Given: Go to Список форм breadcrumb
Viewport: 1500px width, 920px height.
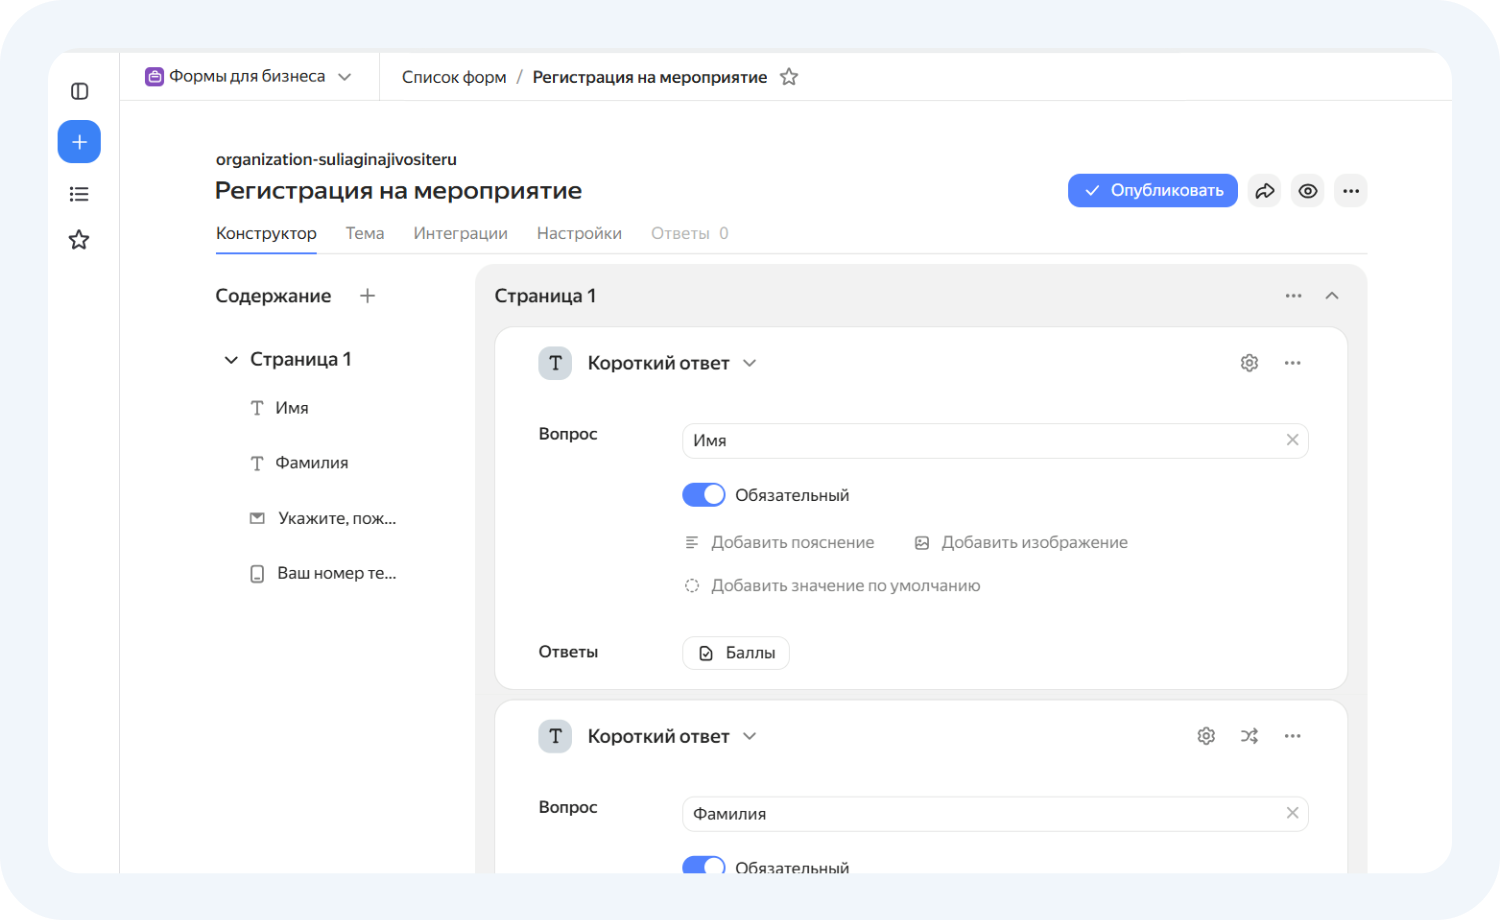Looking at the screenshot, I should coord(454,77).
